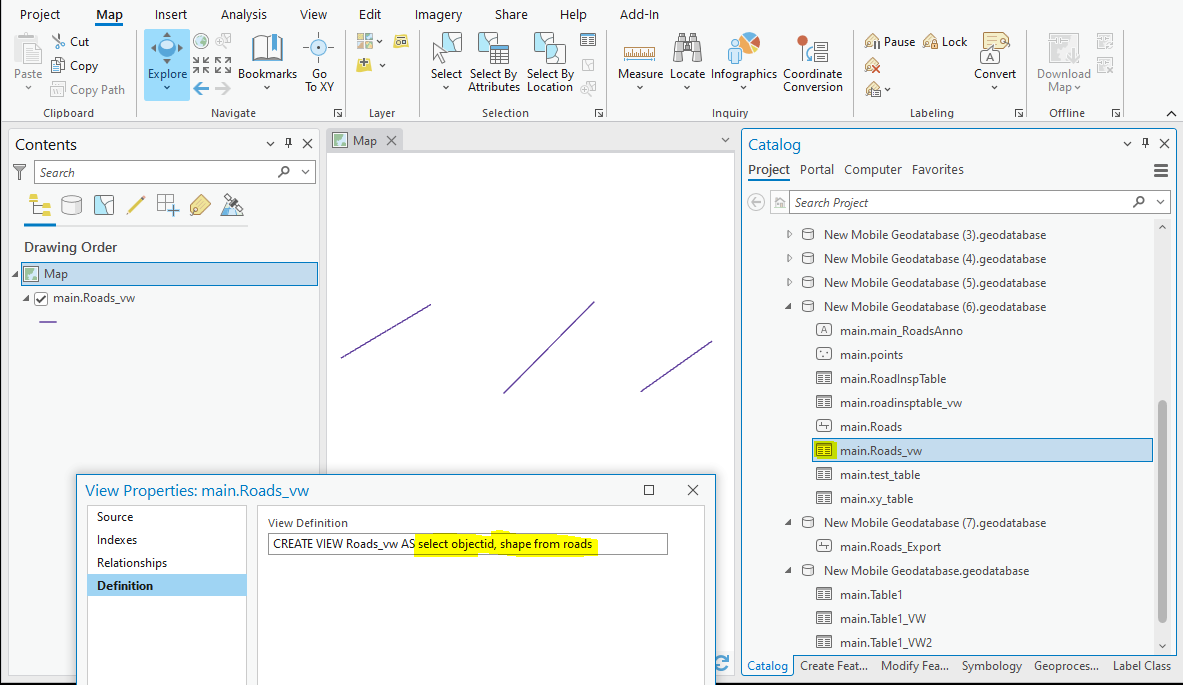Screen dimensions: 1183x685
Task: Click the Select tool in Selection group
Action: coord(446,63)
